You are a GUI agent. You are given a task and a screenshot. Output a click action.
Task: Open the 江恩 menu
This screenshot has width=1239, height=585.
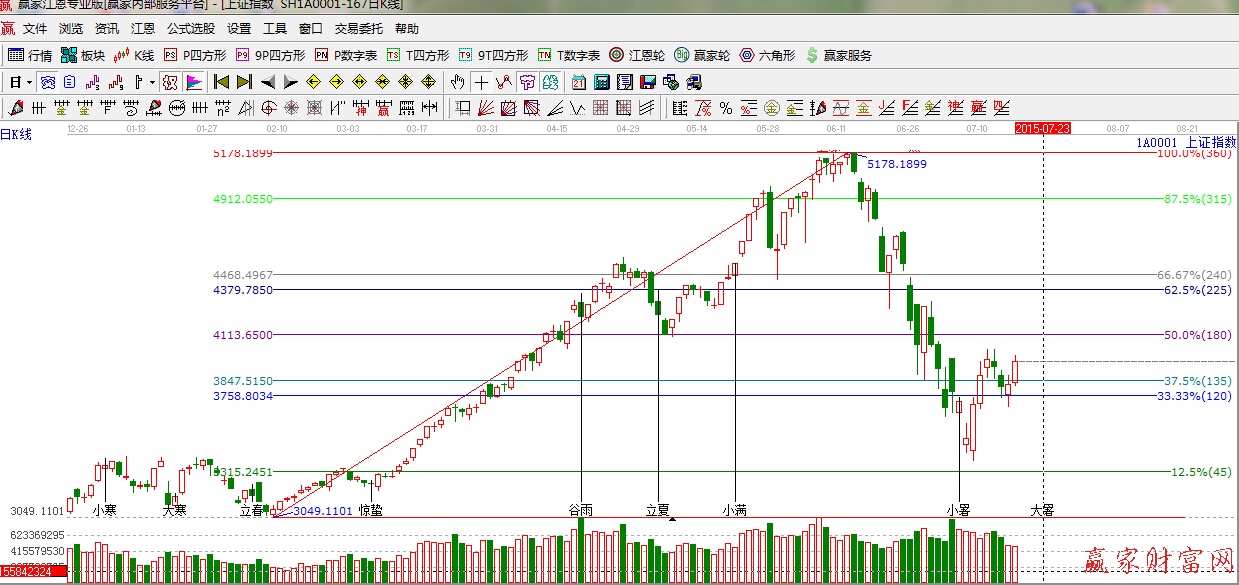coord(143,29)
